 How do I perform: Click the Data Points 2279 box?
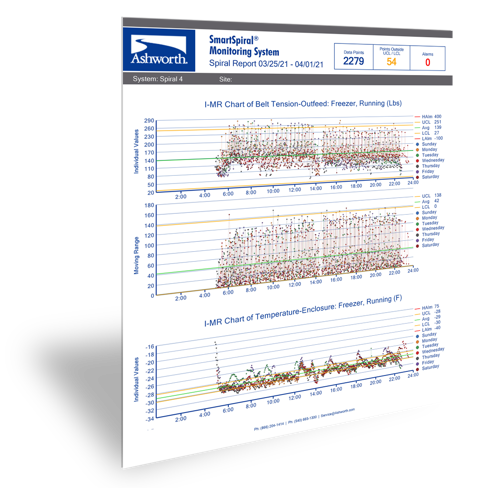coord(354,57)
